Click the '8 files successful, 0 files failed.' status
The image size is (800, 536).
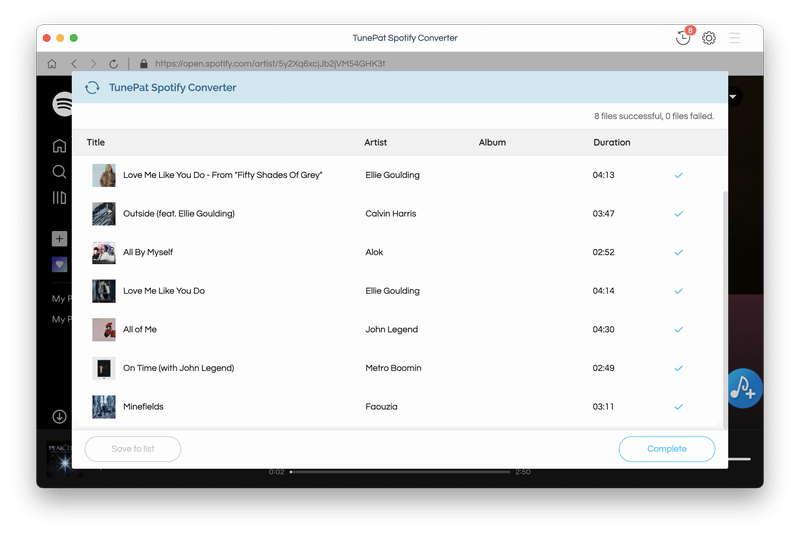click(x=654, y=116)
